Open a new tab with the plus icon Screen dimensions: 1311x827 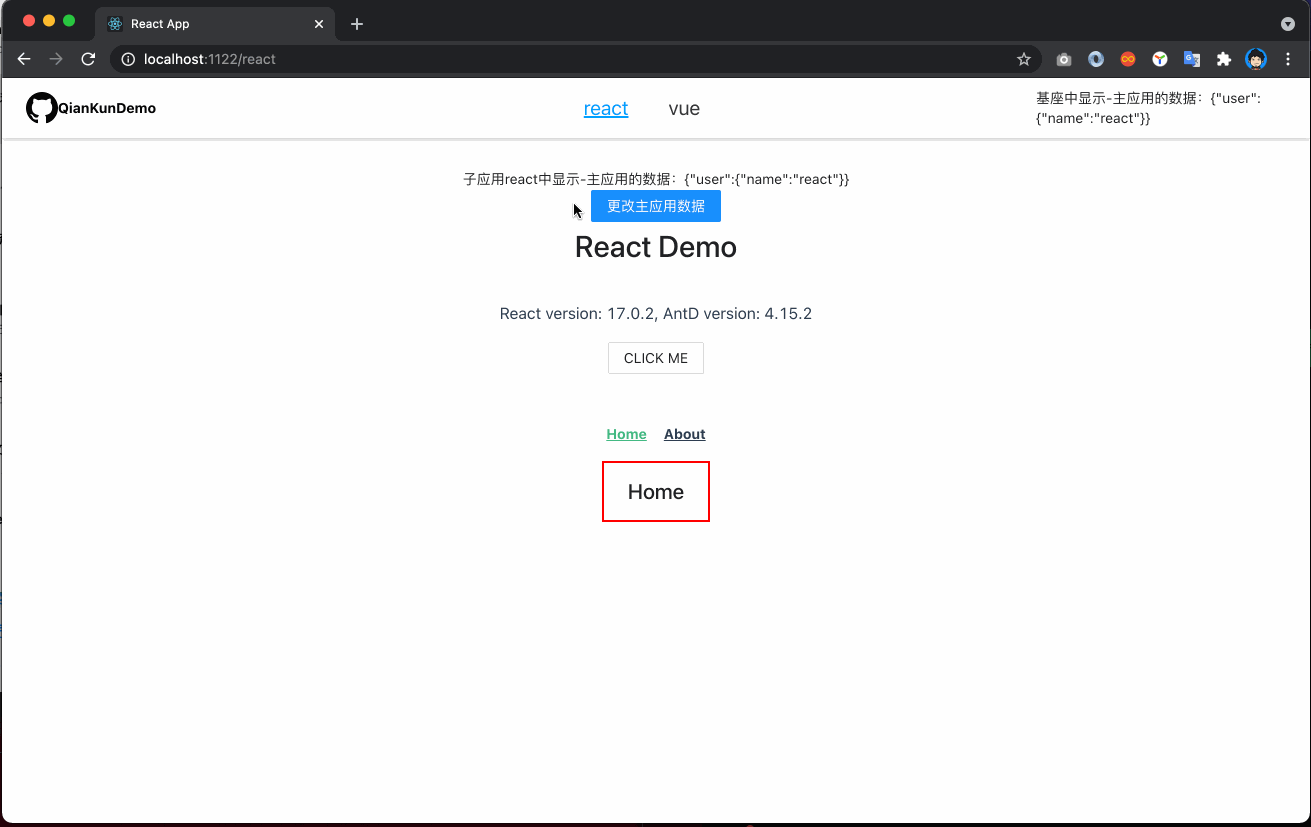pyautogui.click(x=357, y=24)
